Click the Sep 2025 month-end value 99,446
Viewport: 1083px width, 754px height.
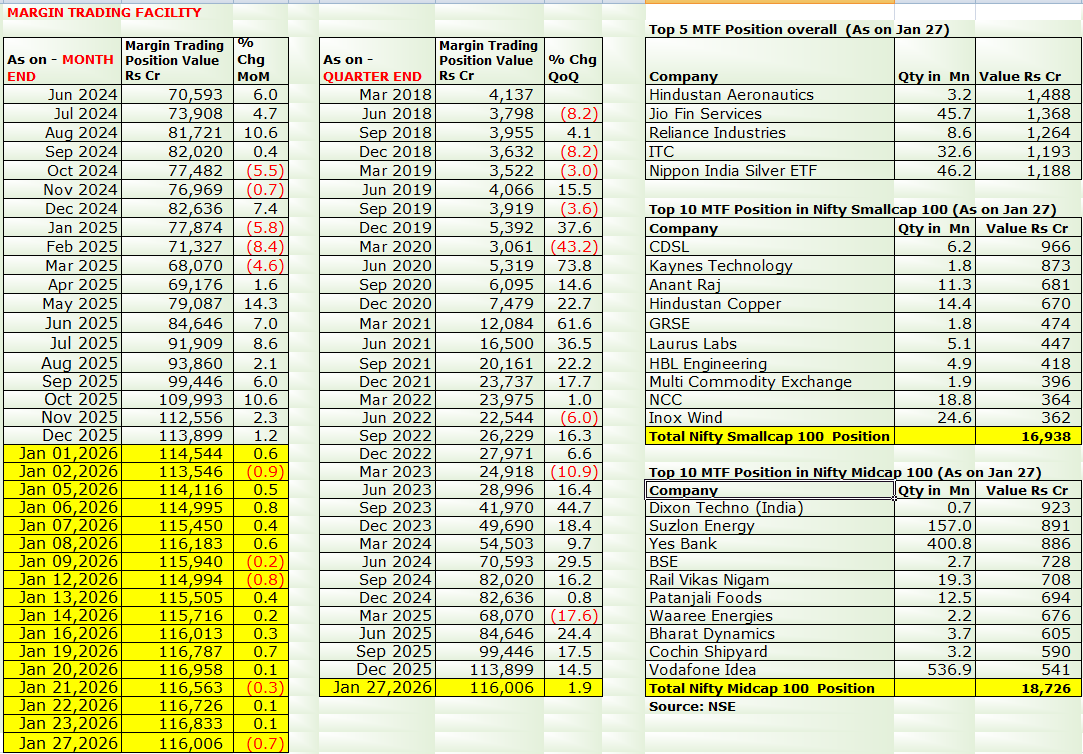(178, 382)
